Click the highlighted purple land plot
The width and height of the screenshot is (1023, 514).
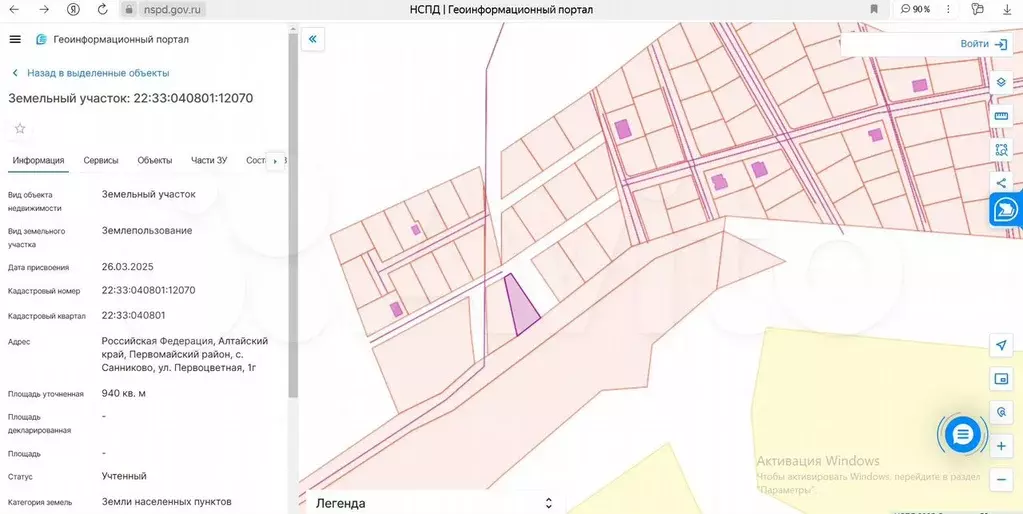pyautogui.click(x=521, y=305)
